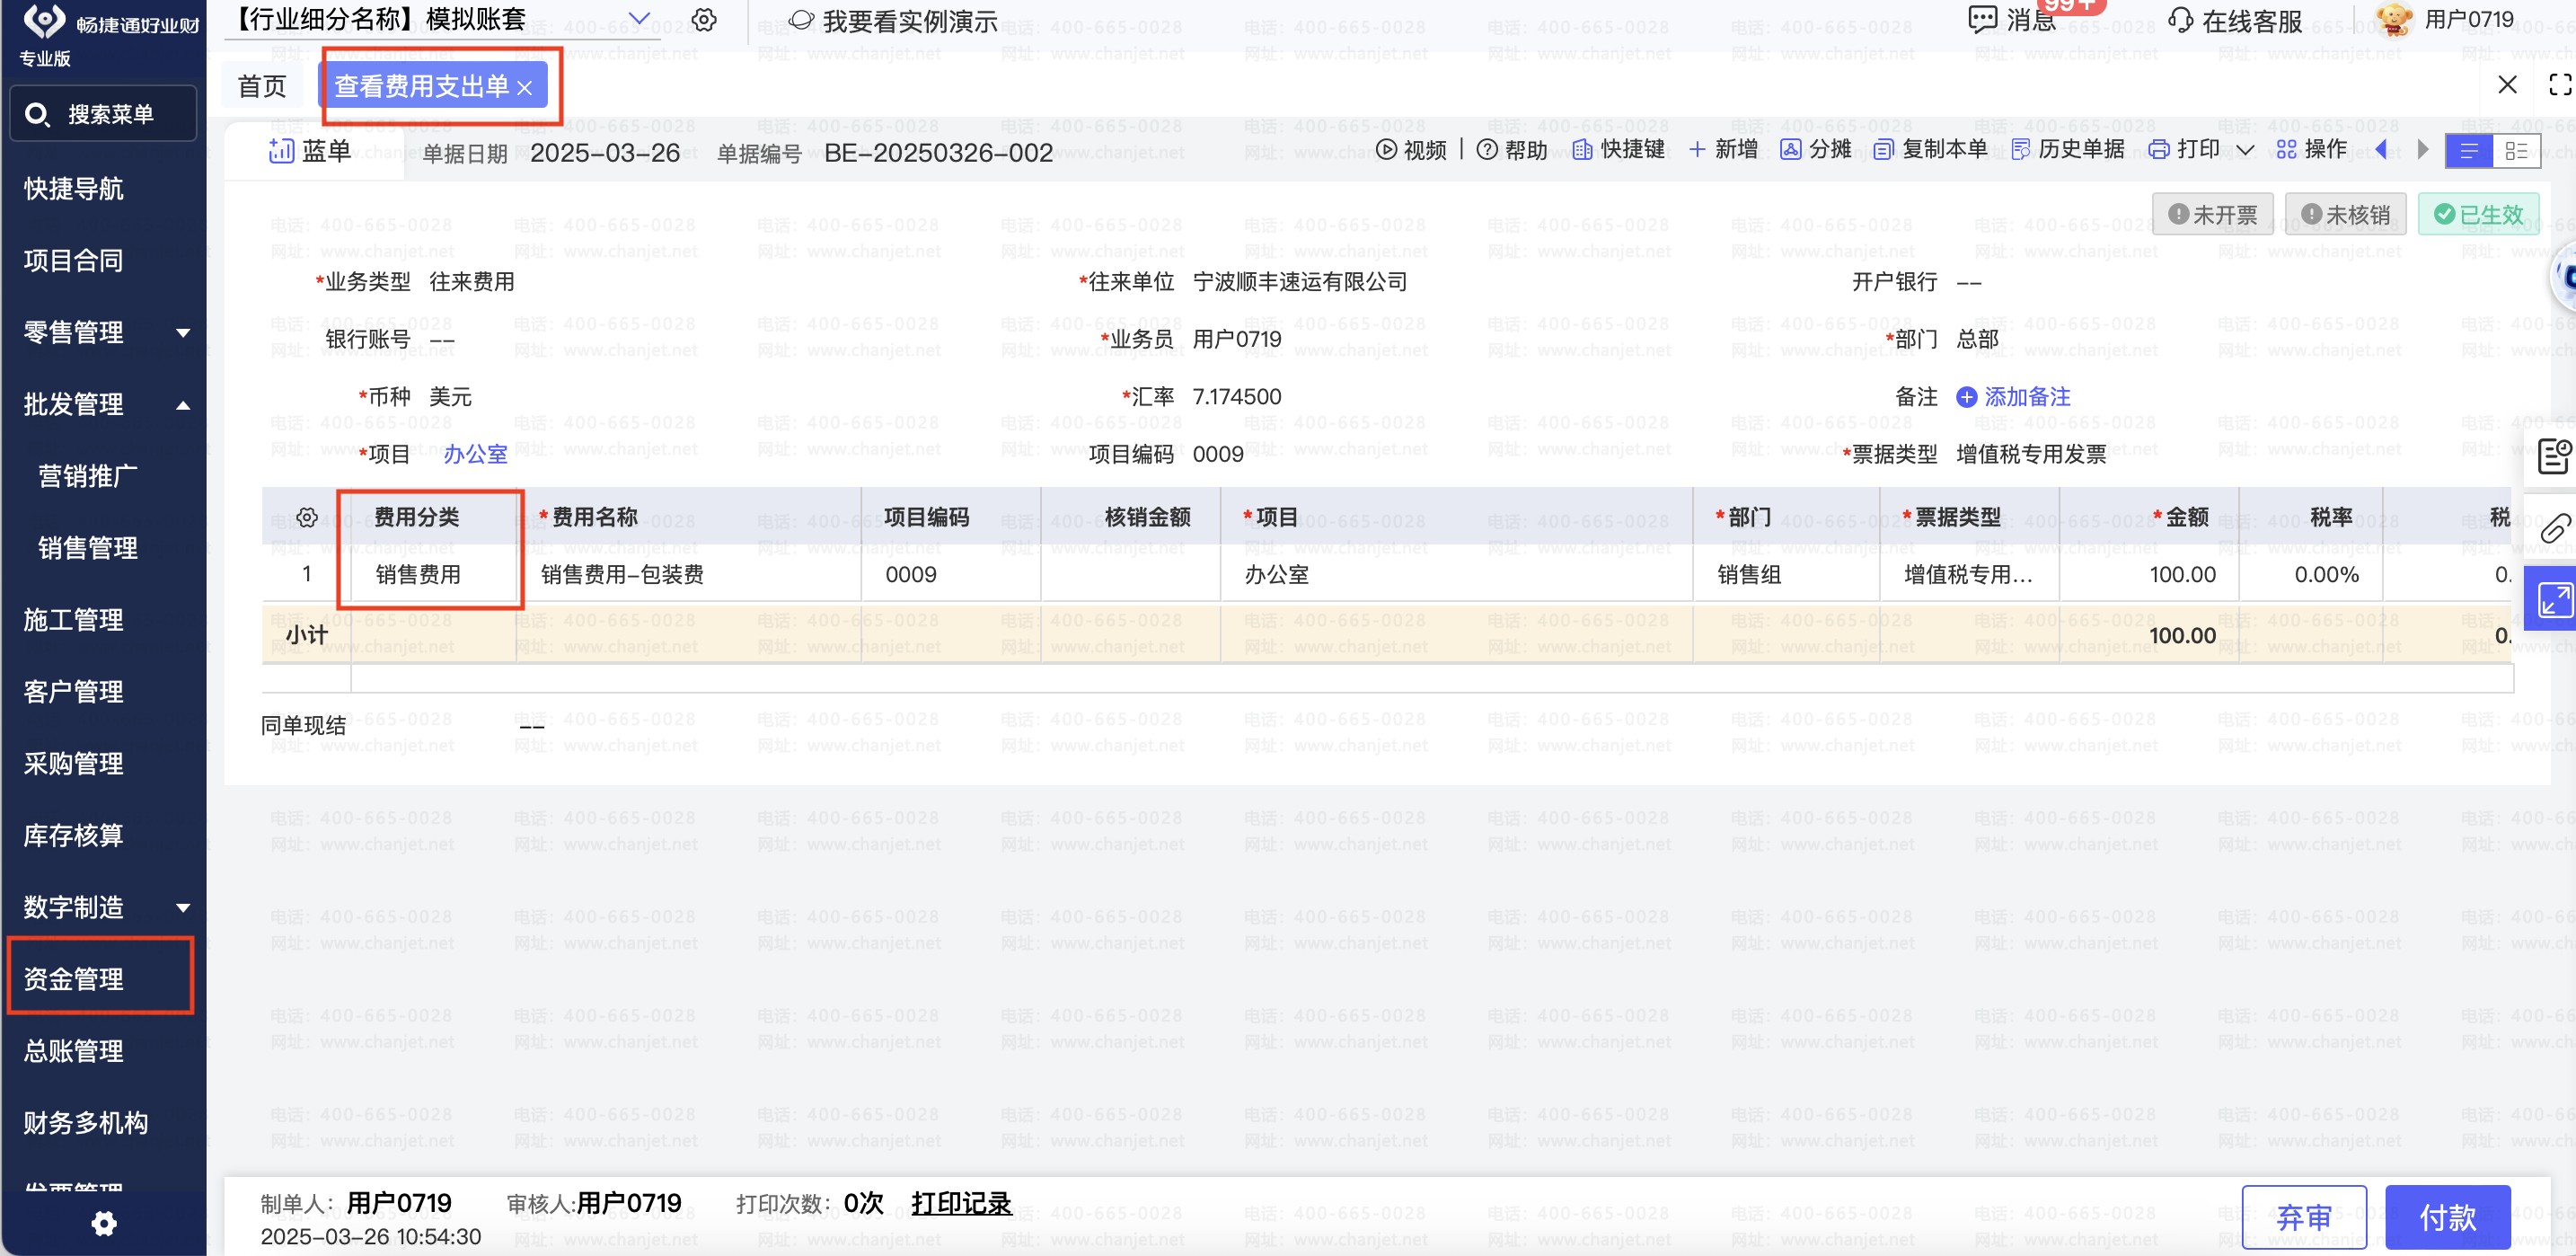Open 历史单据 history documents

click(2067, 150)
